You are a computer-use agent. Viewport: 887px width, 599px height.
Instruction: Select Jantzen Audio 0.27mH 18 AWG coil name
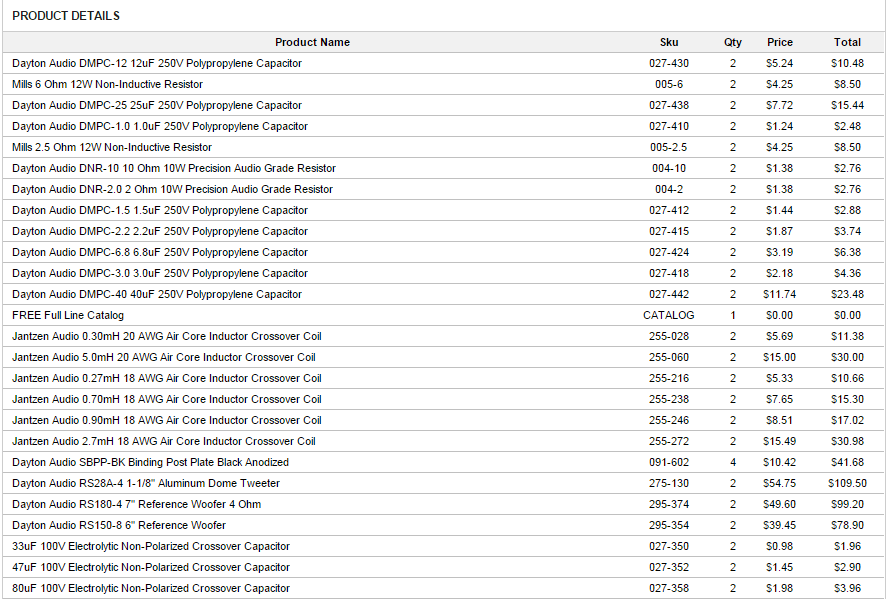(x=166, y=378)
